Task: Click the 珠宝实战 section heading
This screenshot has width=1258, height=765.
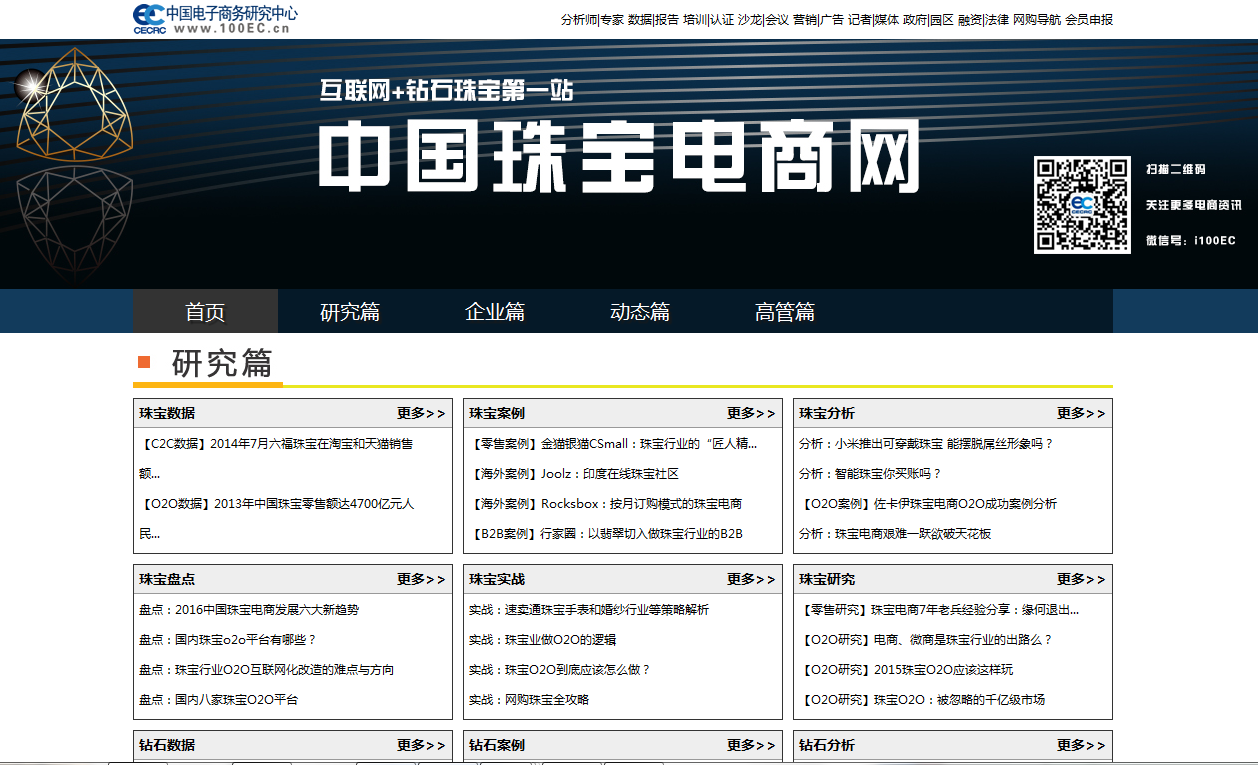Action: pyautogui.click(x=497, y=579)
